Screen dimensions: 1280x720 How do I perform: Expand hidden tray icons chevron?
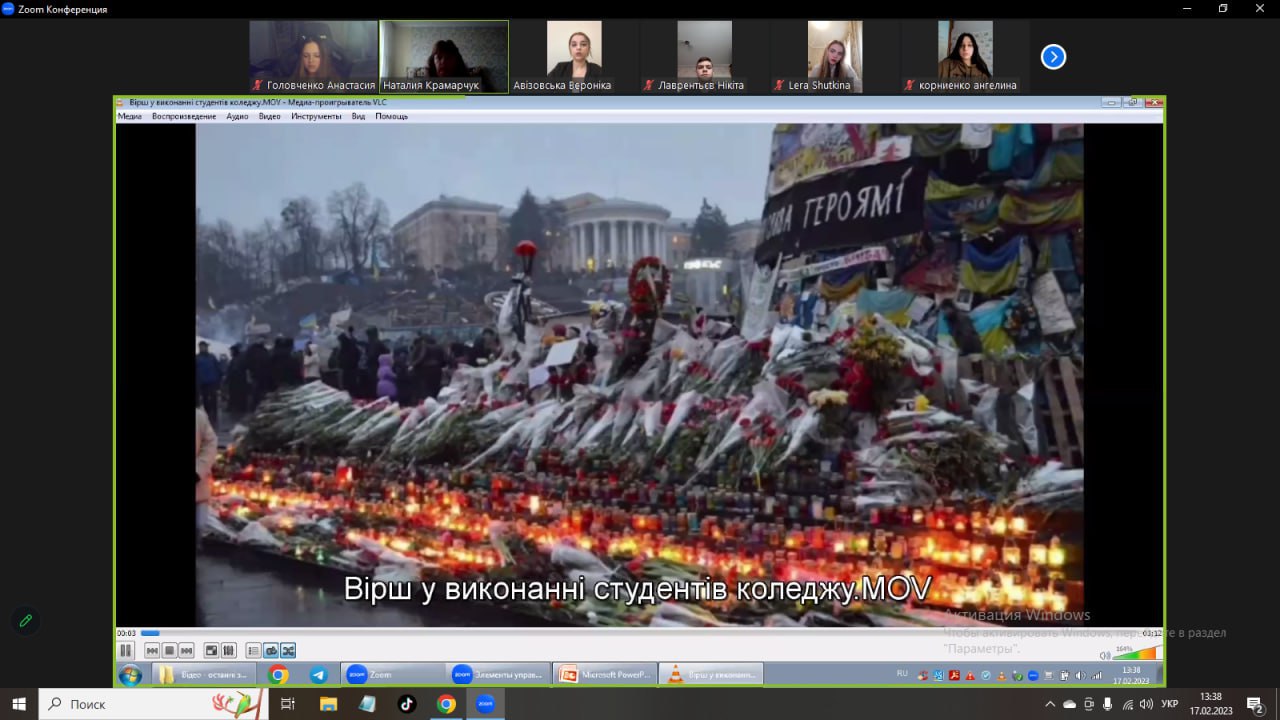pos(1049,704)
